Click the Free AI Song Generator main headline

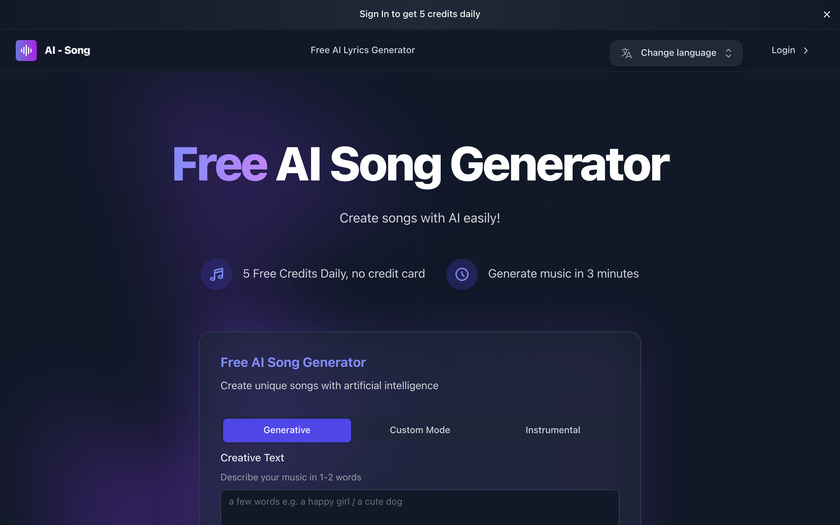point(421,164)
